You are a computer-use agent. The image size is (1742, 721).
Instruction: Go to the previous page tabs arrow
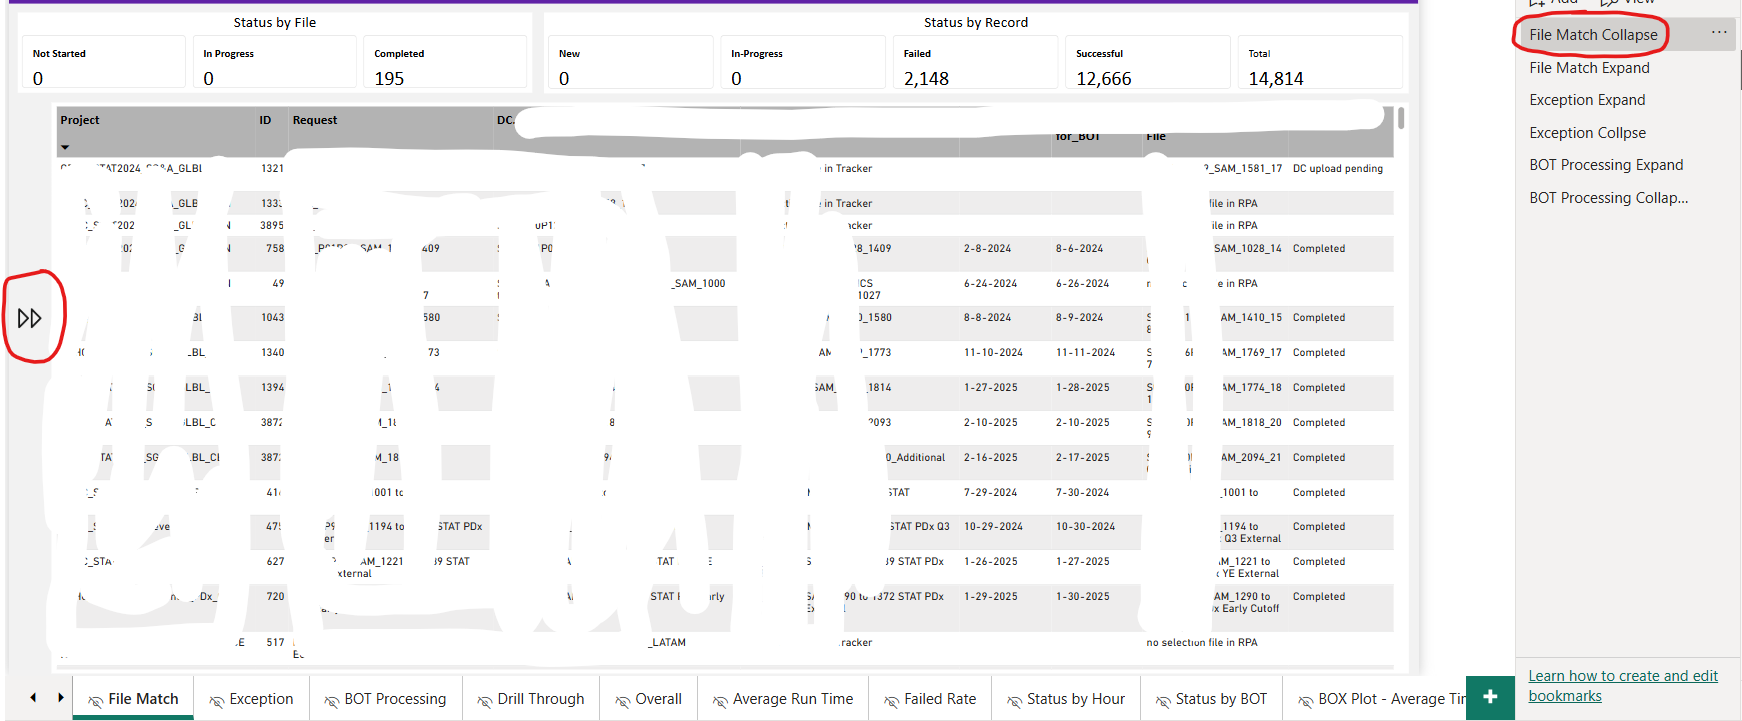point(33,697)
